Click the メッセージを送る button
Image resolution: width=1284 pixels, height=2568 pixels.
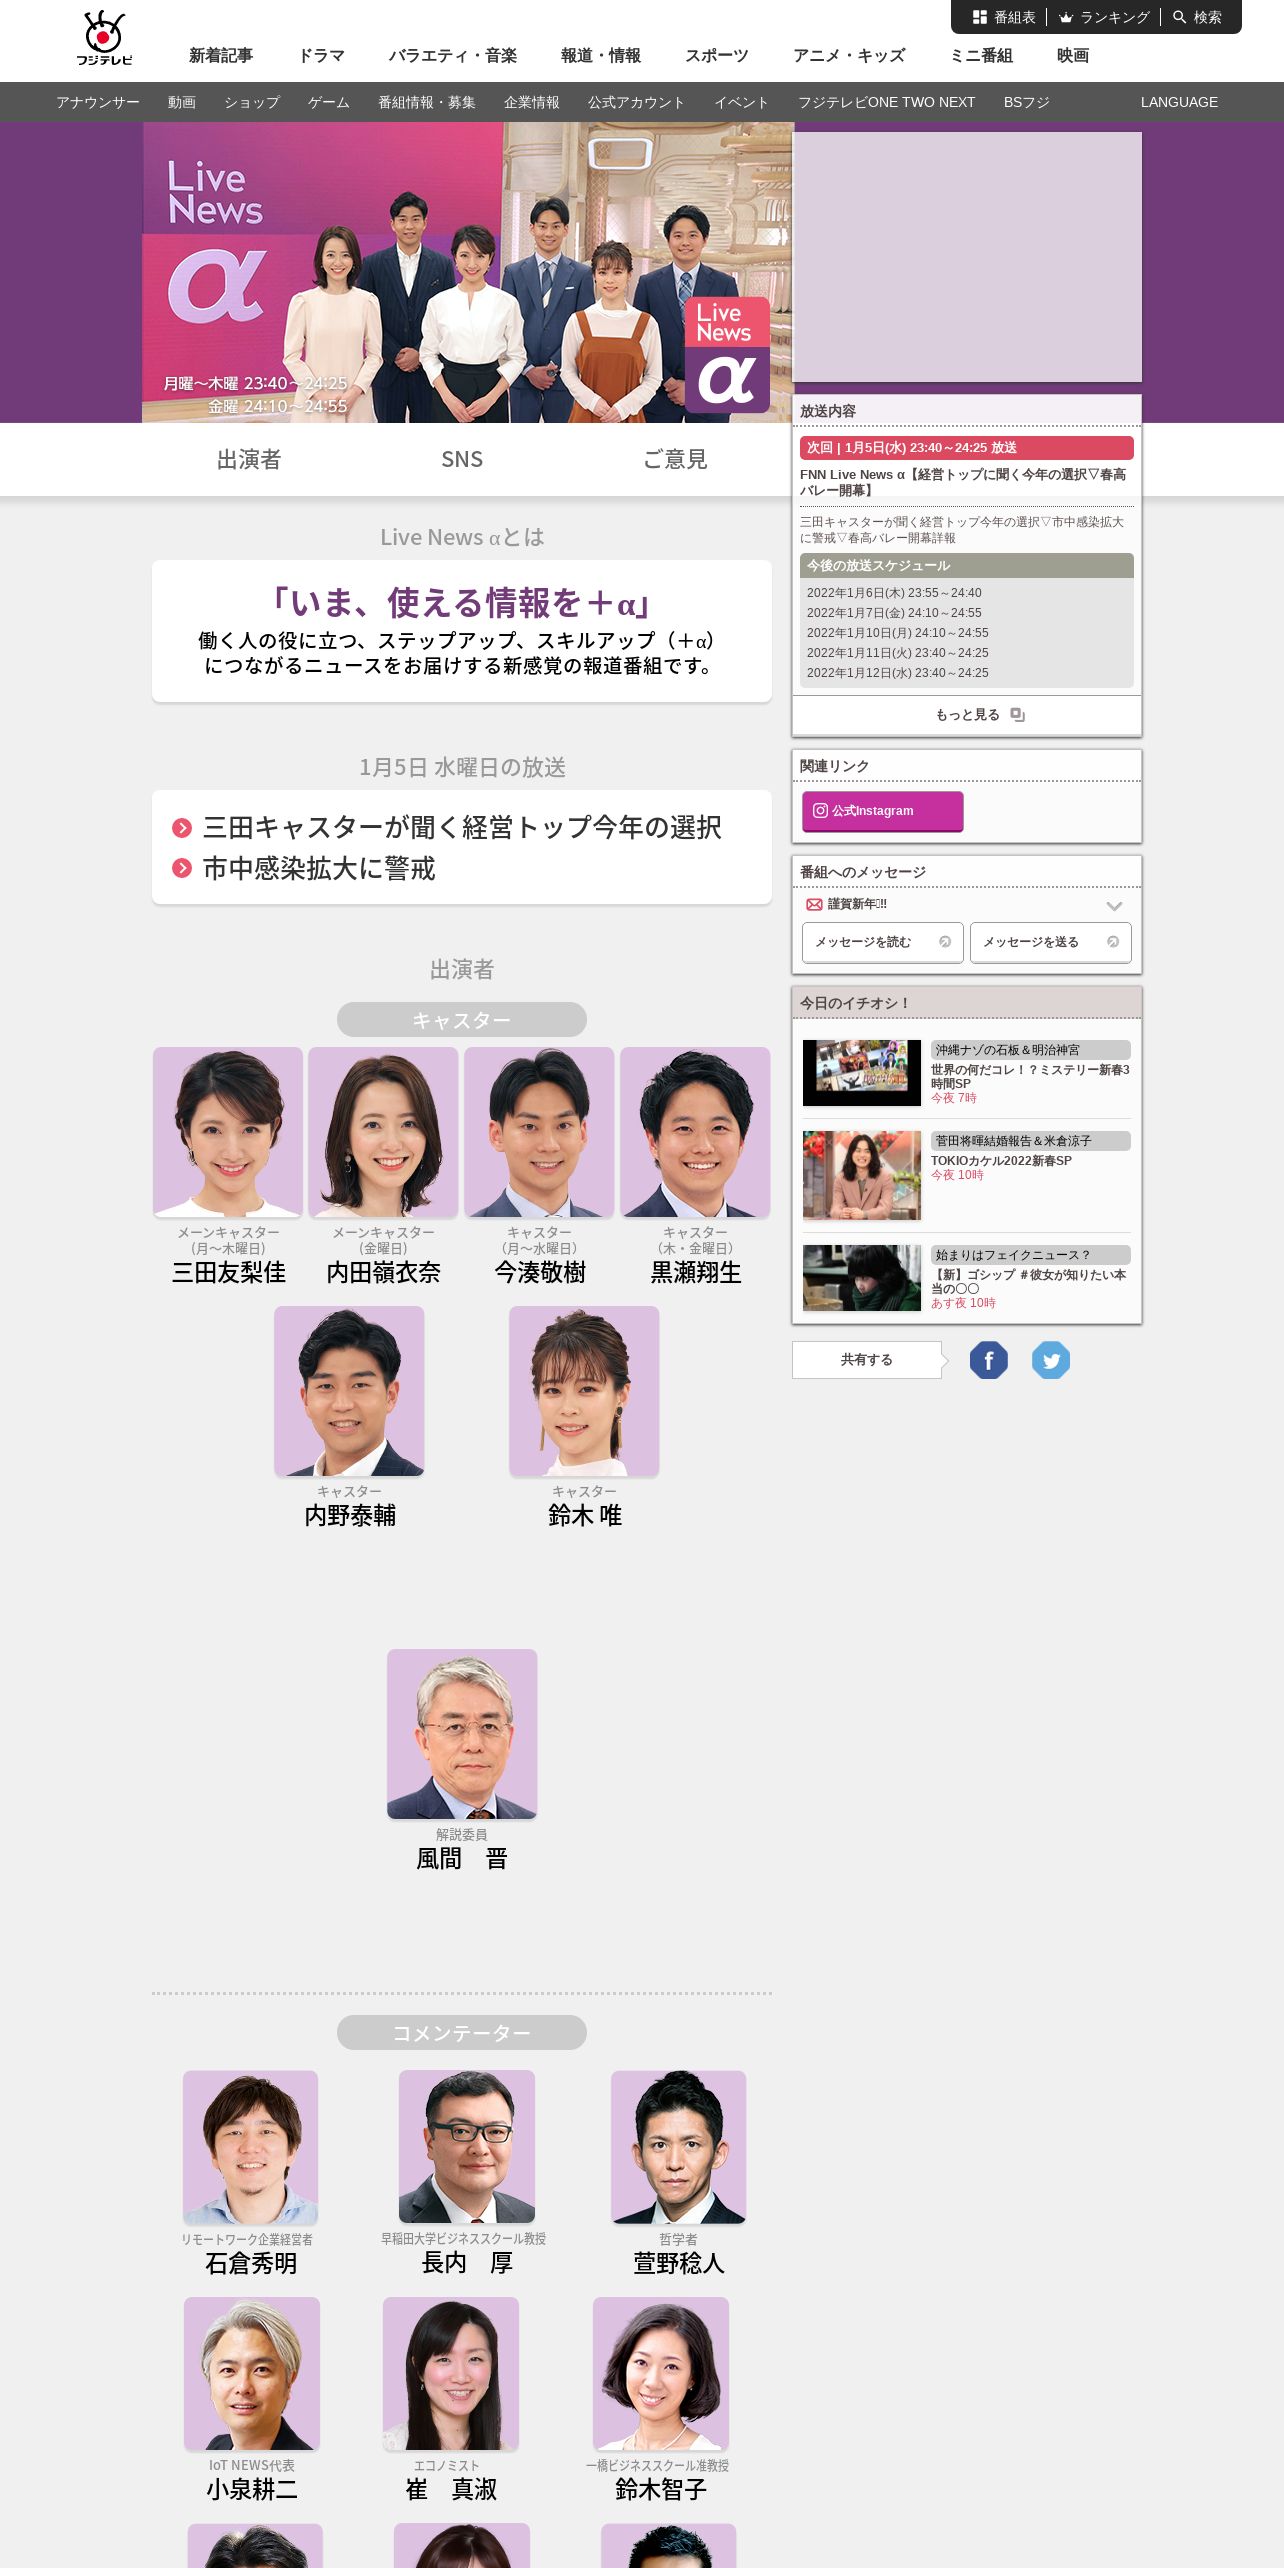tap(1050, 942)
